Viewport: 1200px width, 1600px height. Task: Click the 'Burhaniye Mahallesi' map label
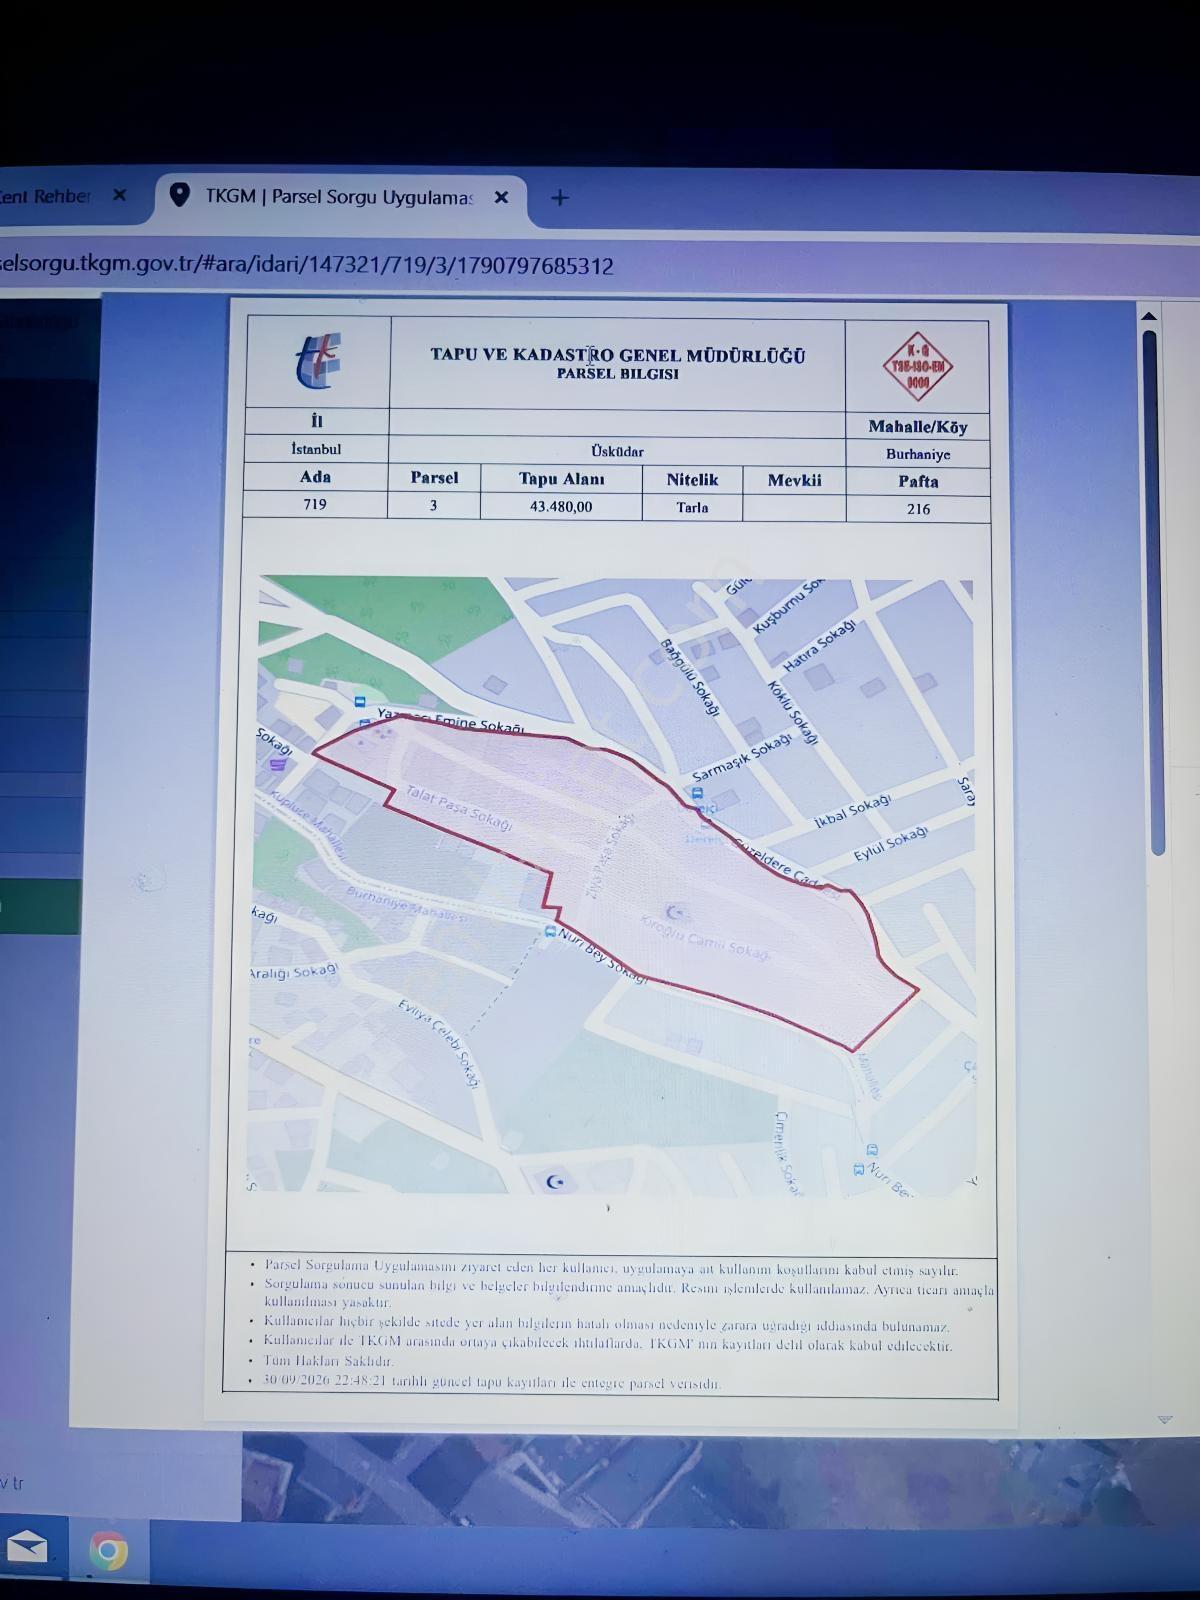(x=406, y=904)
